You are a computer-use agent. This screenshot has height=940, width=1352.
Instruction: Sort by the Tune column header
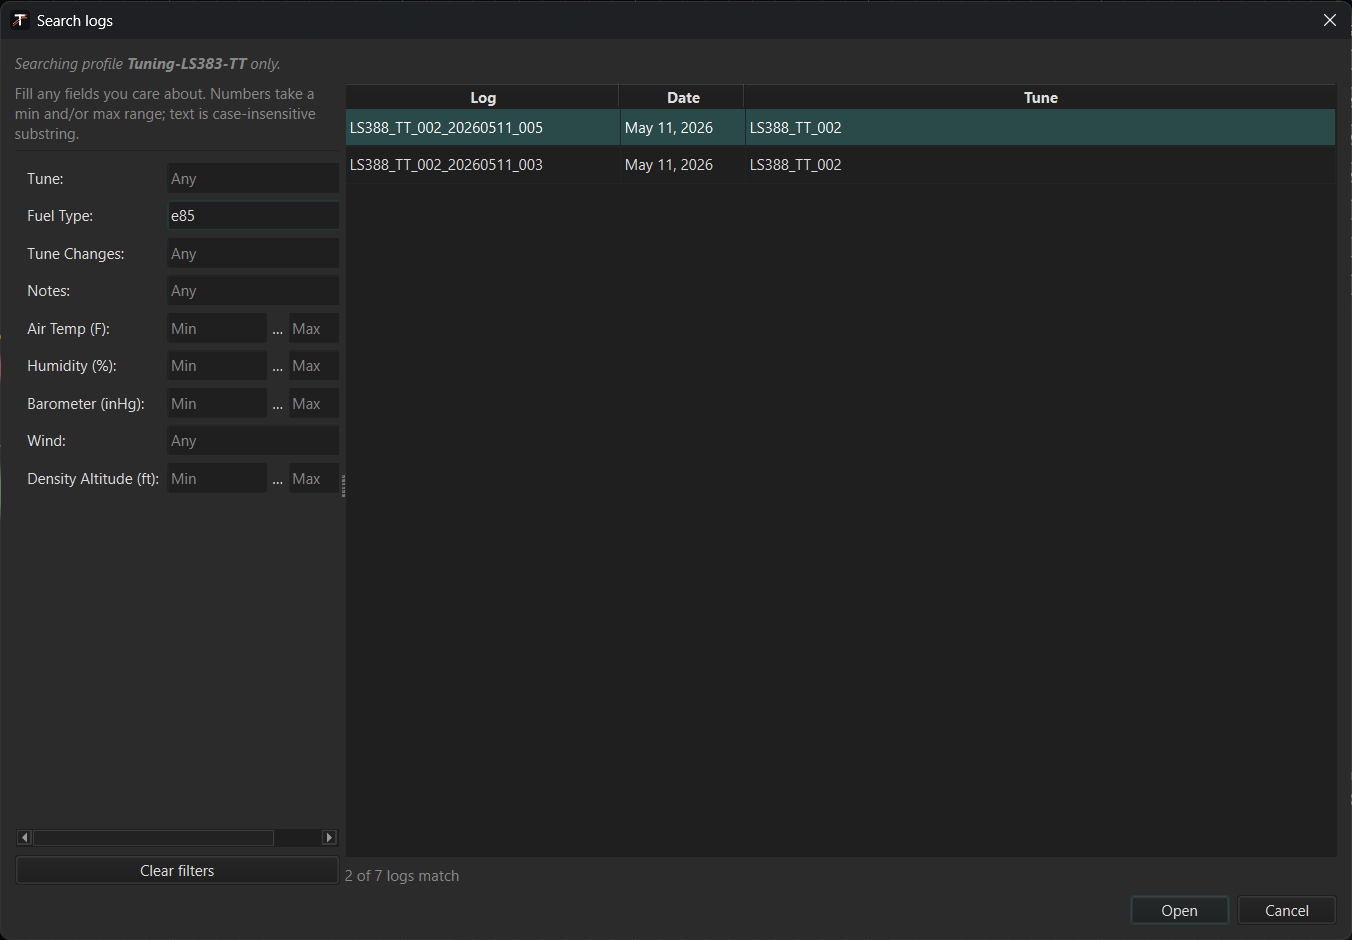pos(1040,97)
